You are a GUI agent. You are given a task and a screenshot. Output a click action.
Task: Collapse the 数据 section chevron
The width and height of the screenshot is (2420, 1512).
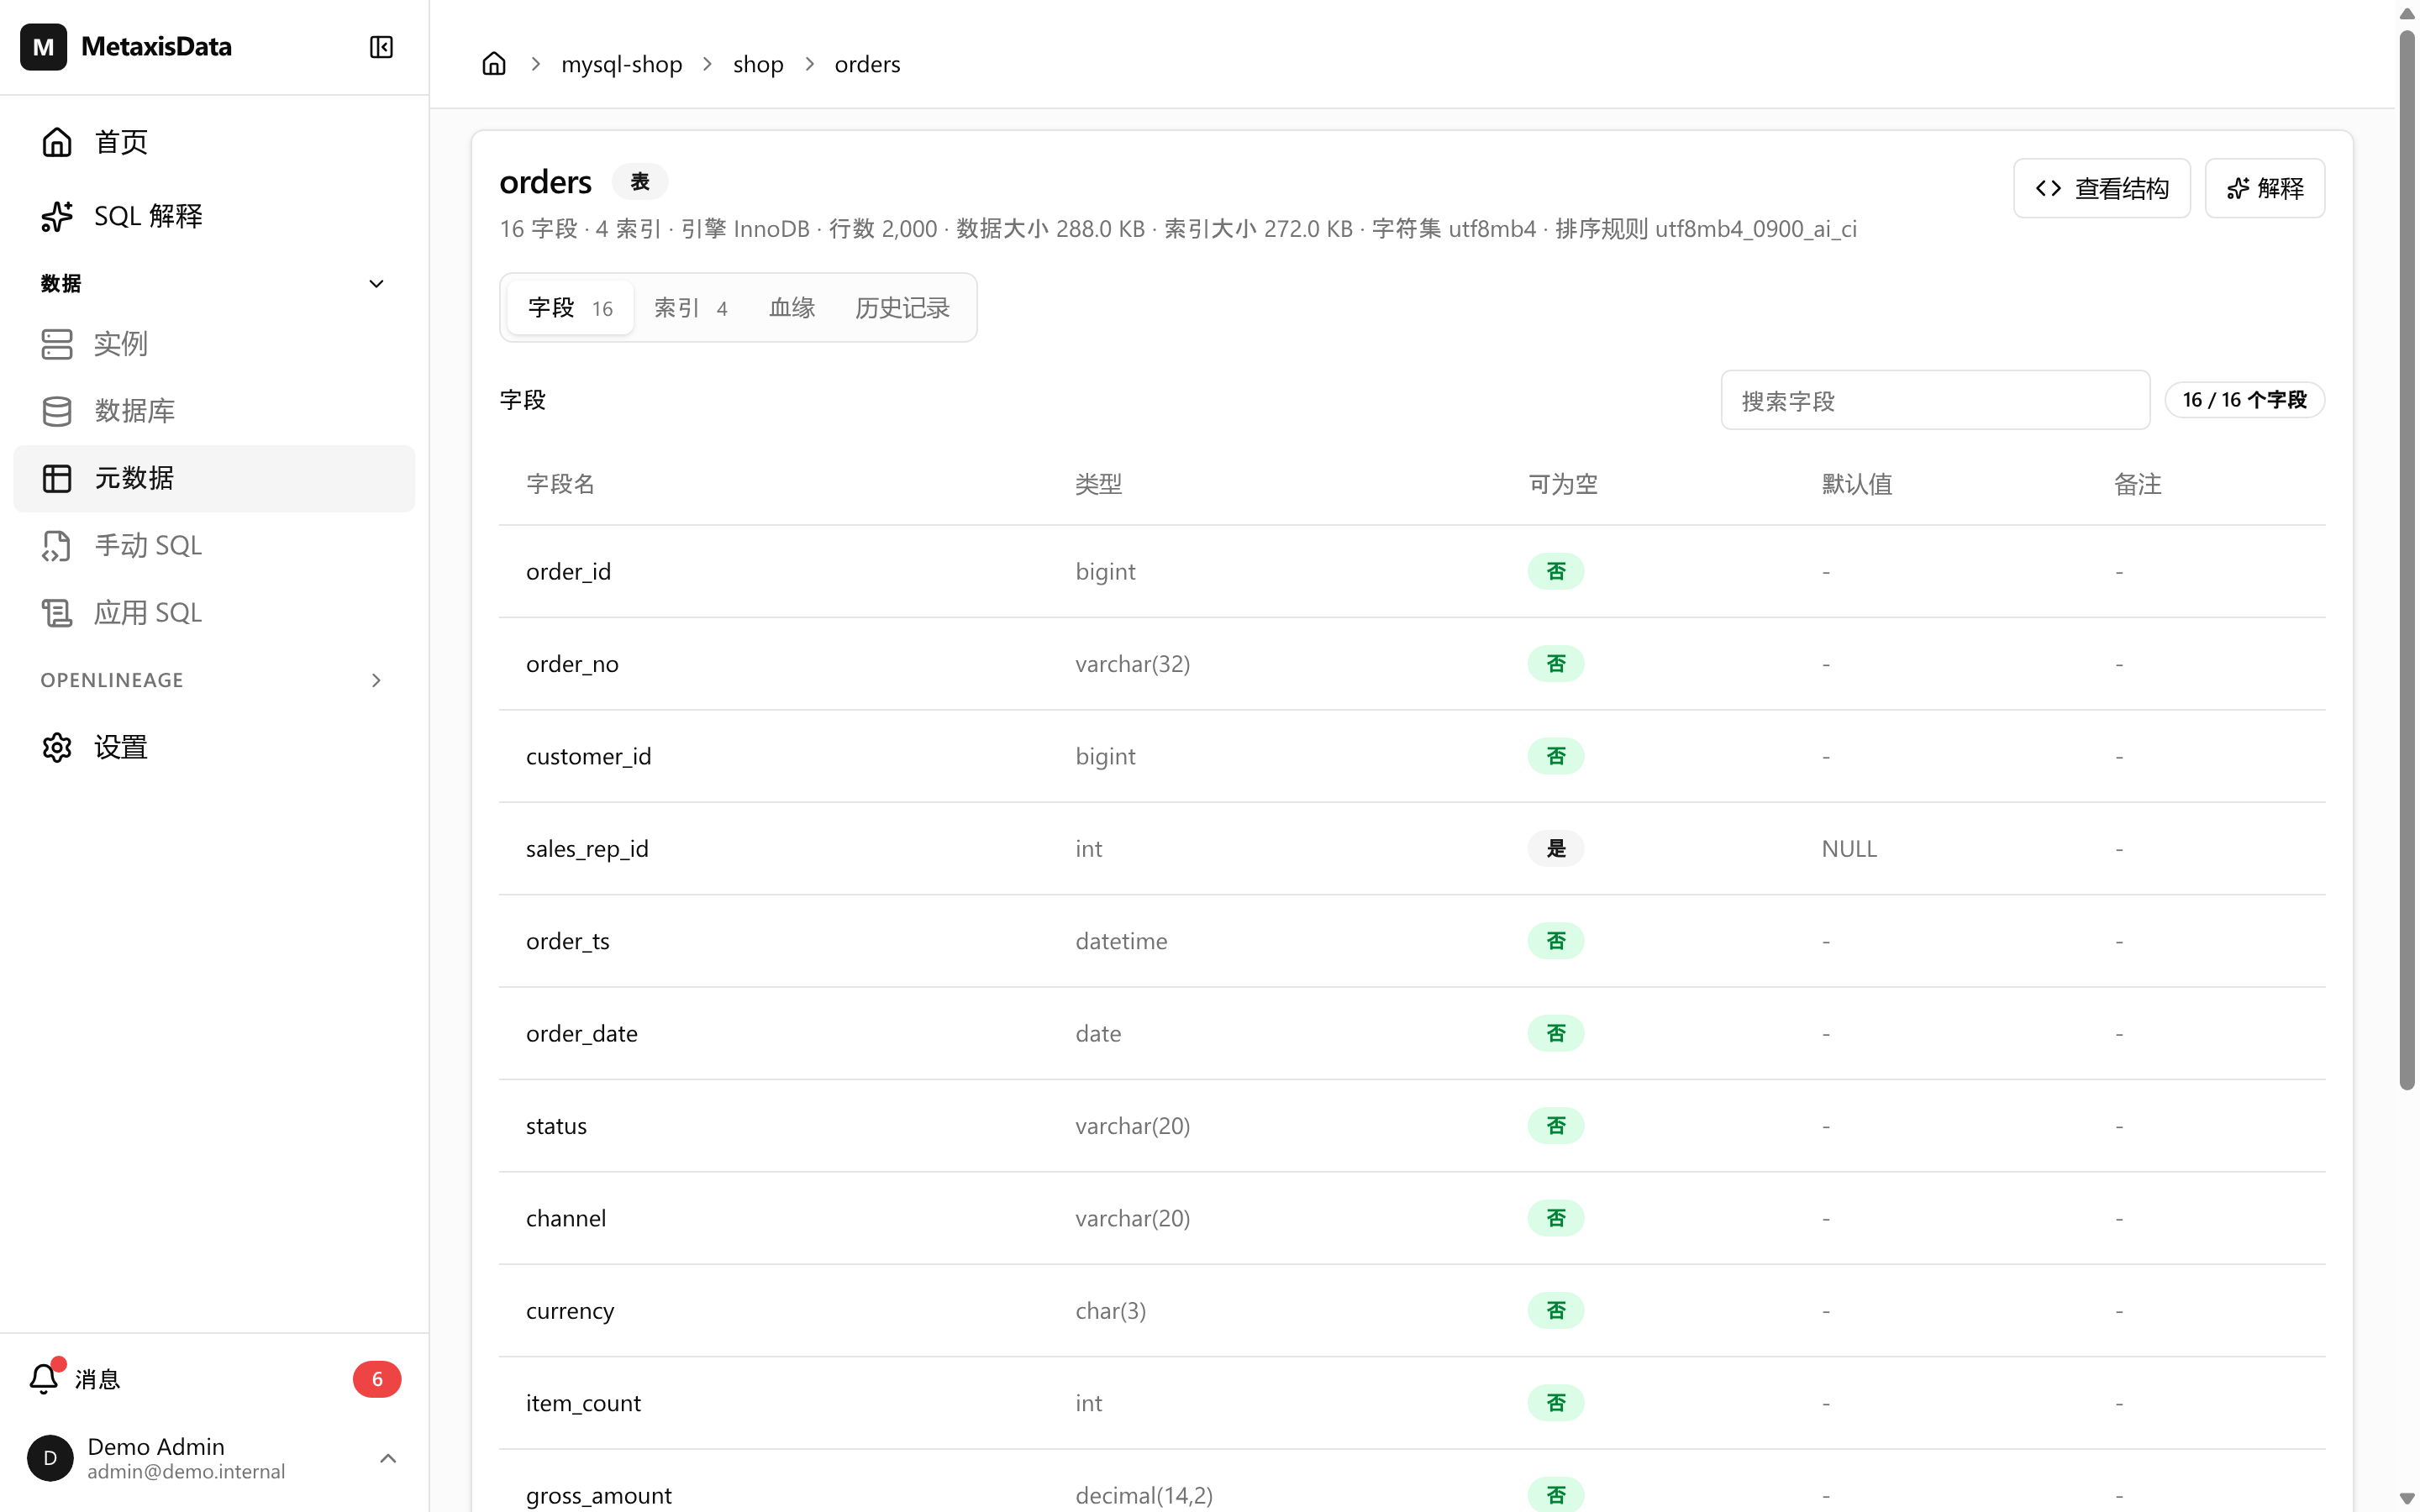point(376,284)
